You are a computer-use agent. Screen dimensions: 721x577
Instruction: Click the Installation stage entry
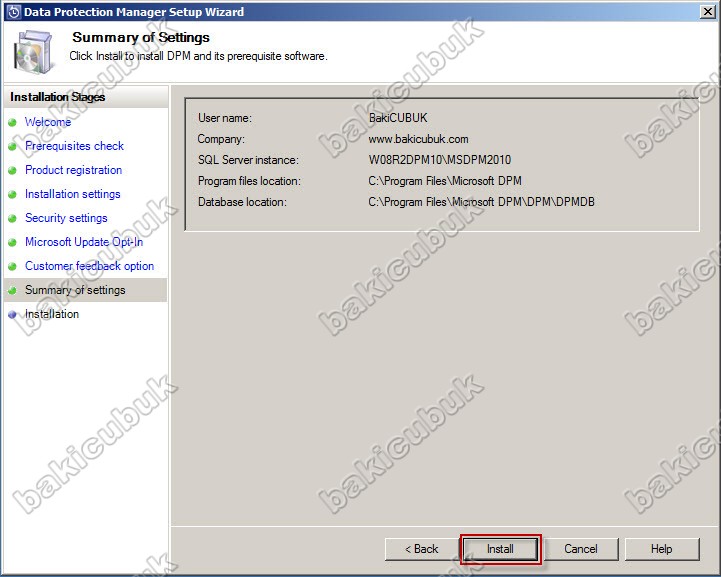point(52,314)
